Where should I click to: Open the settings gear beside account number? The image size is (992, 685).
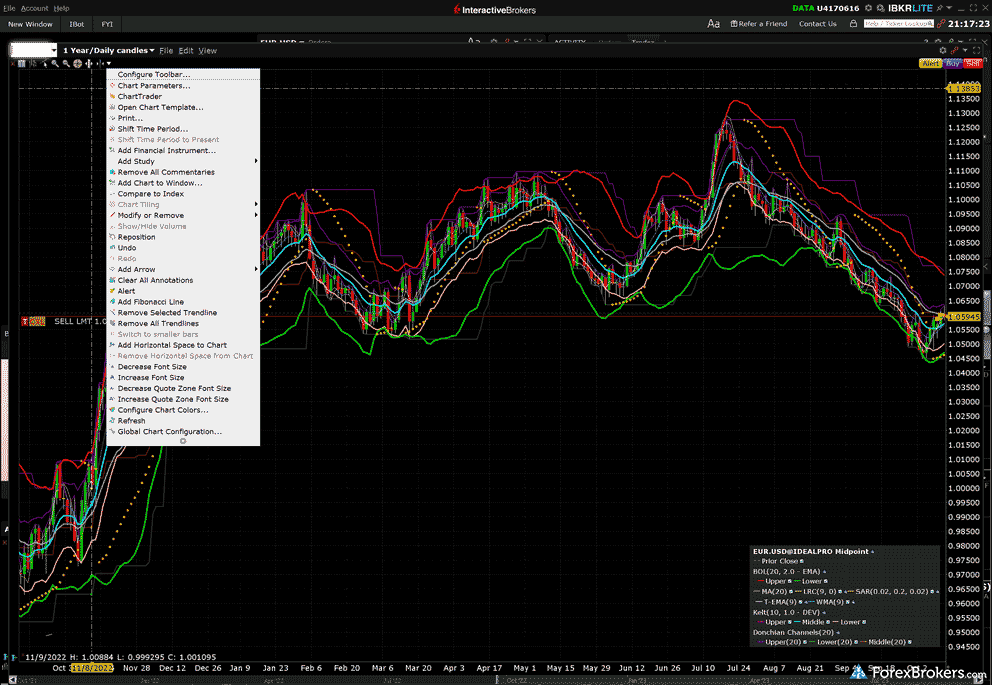869,8
